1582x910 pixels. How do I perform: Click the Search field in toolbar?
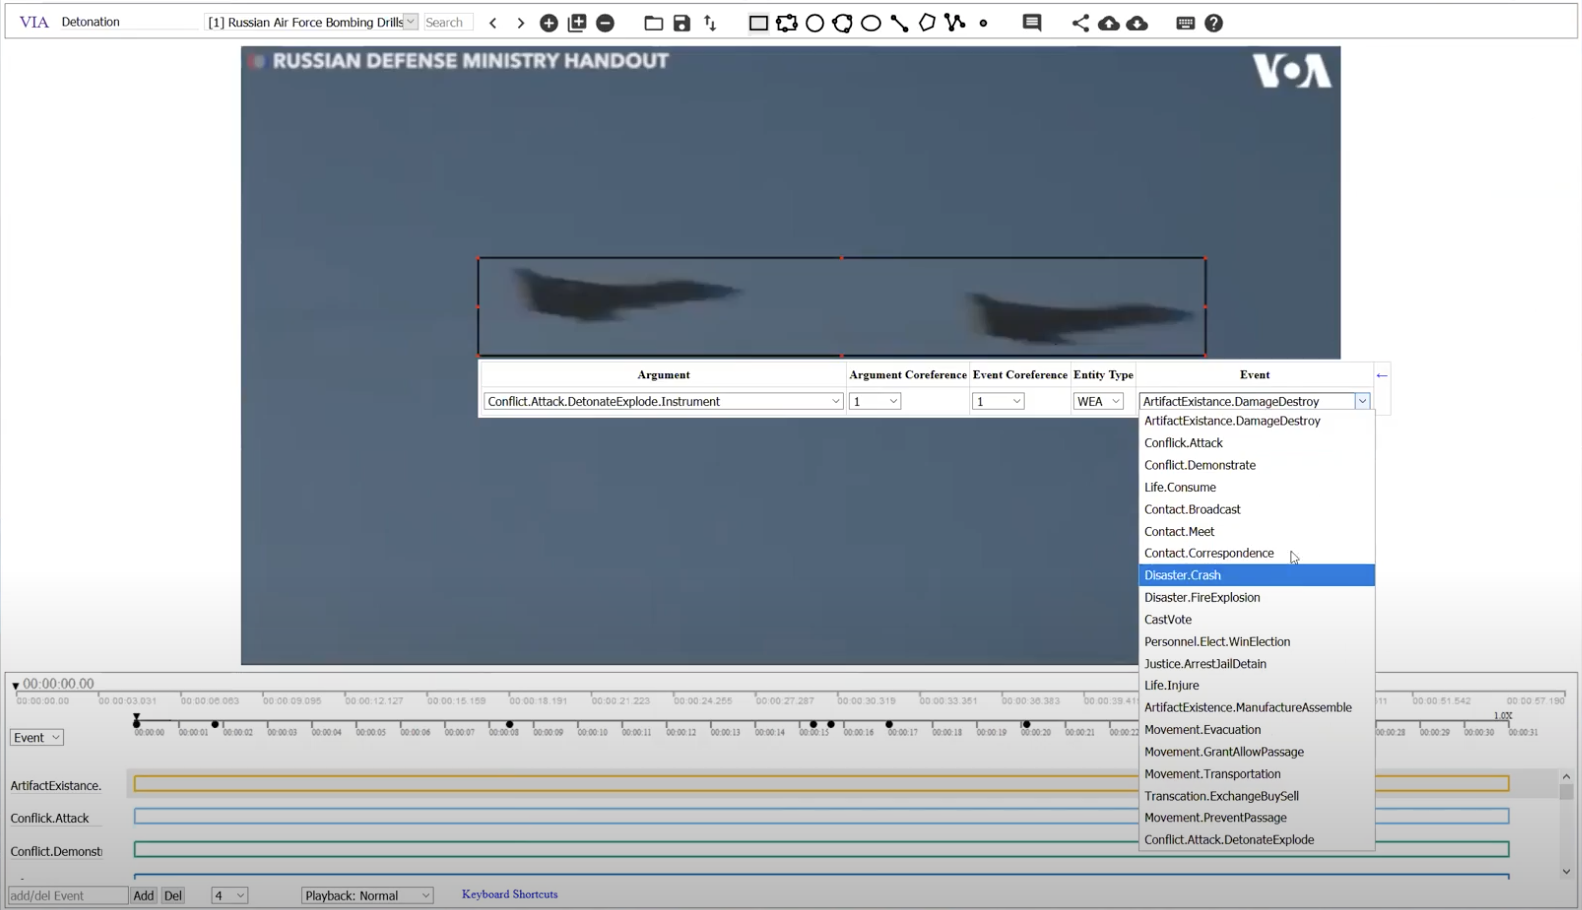tap(447, 22)
